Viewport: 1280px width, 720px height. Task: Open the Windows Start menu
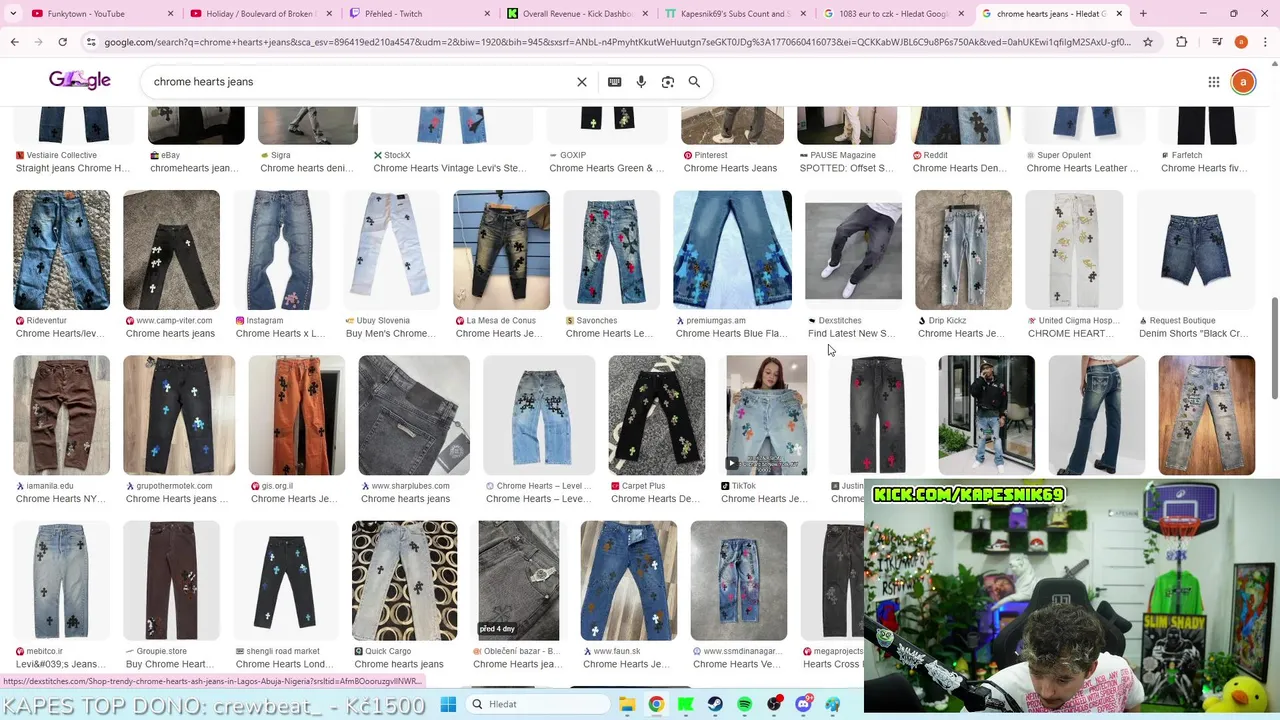[448, 704]
